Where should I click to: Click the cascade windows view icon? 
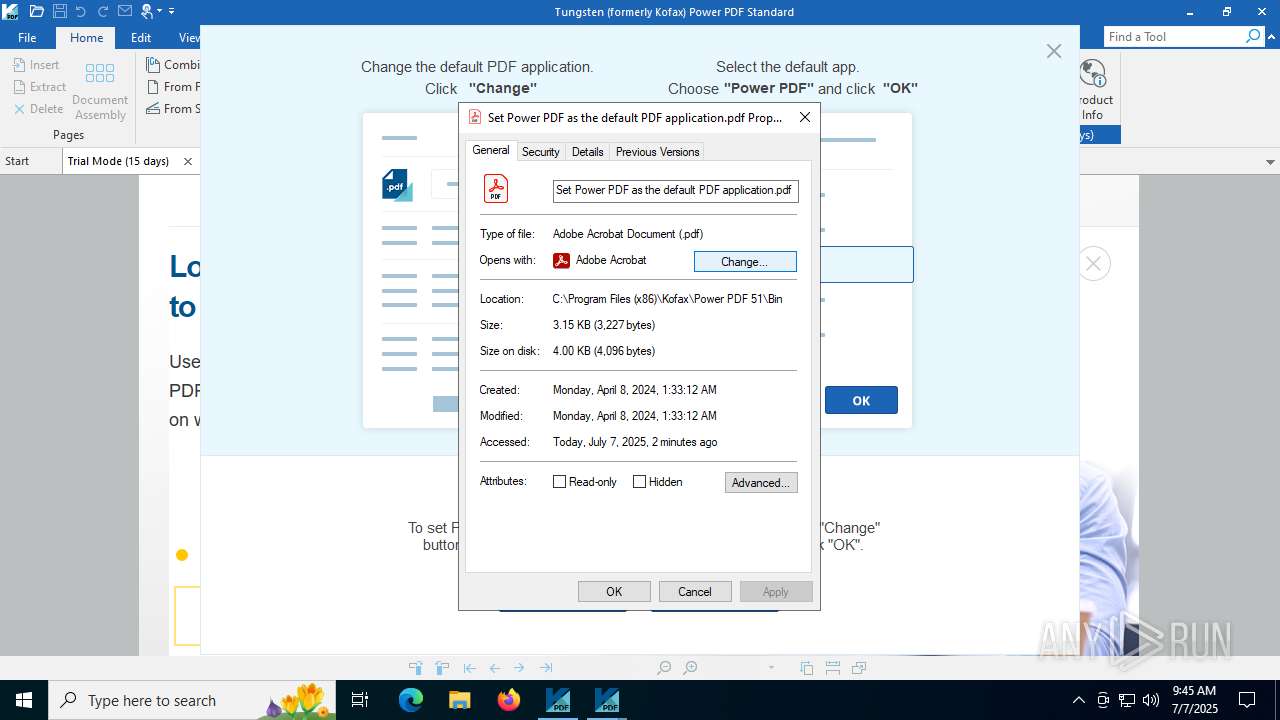click(x=858, y=668)
